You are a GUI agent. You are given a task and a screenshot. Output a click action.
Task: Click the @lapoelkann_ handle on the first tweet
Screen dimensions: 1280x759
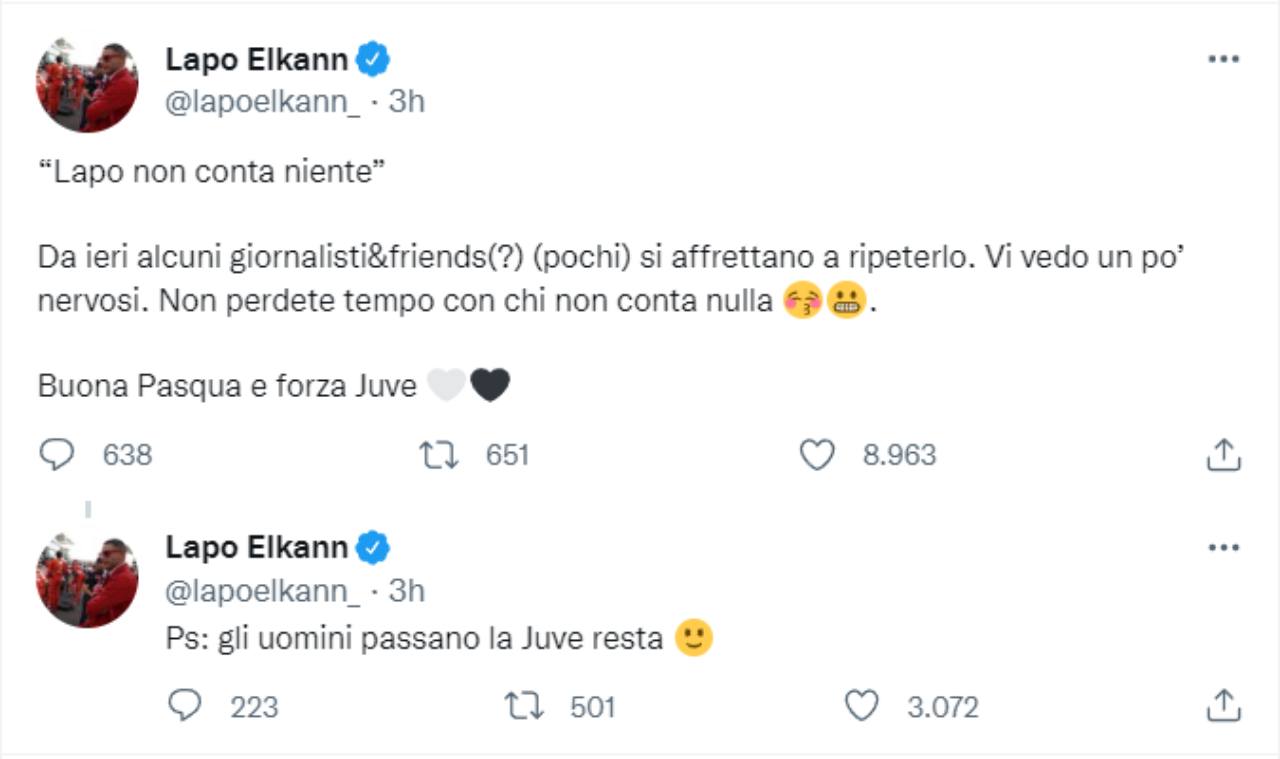pyautogui.click(x=262, y=102)
